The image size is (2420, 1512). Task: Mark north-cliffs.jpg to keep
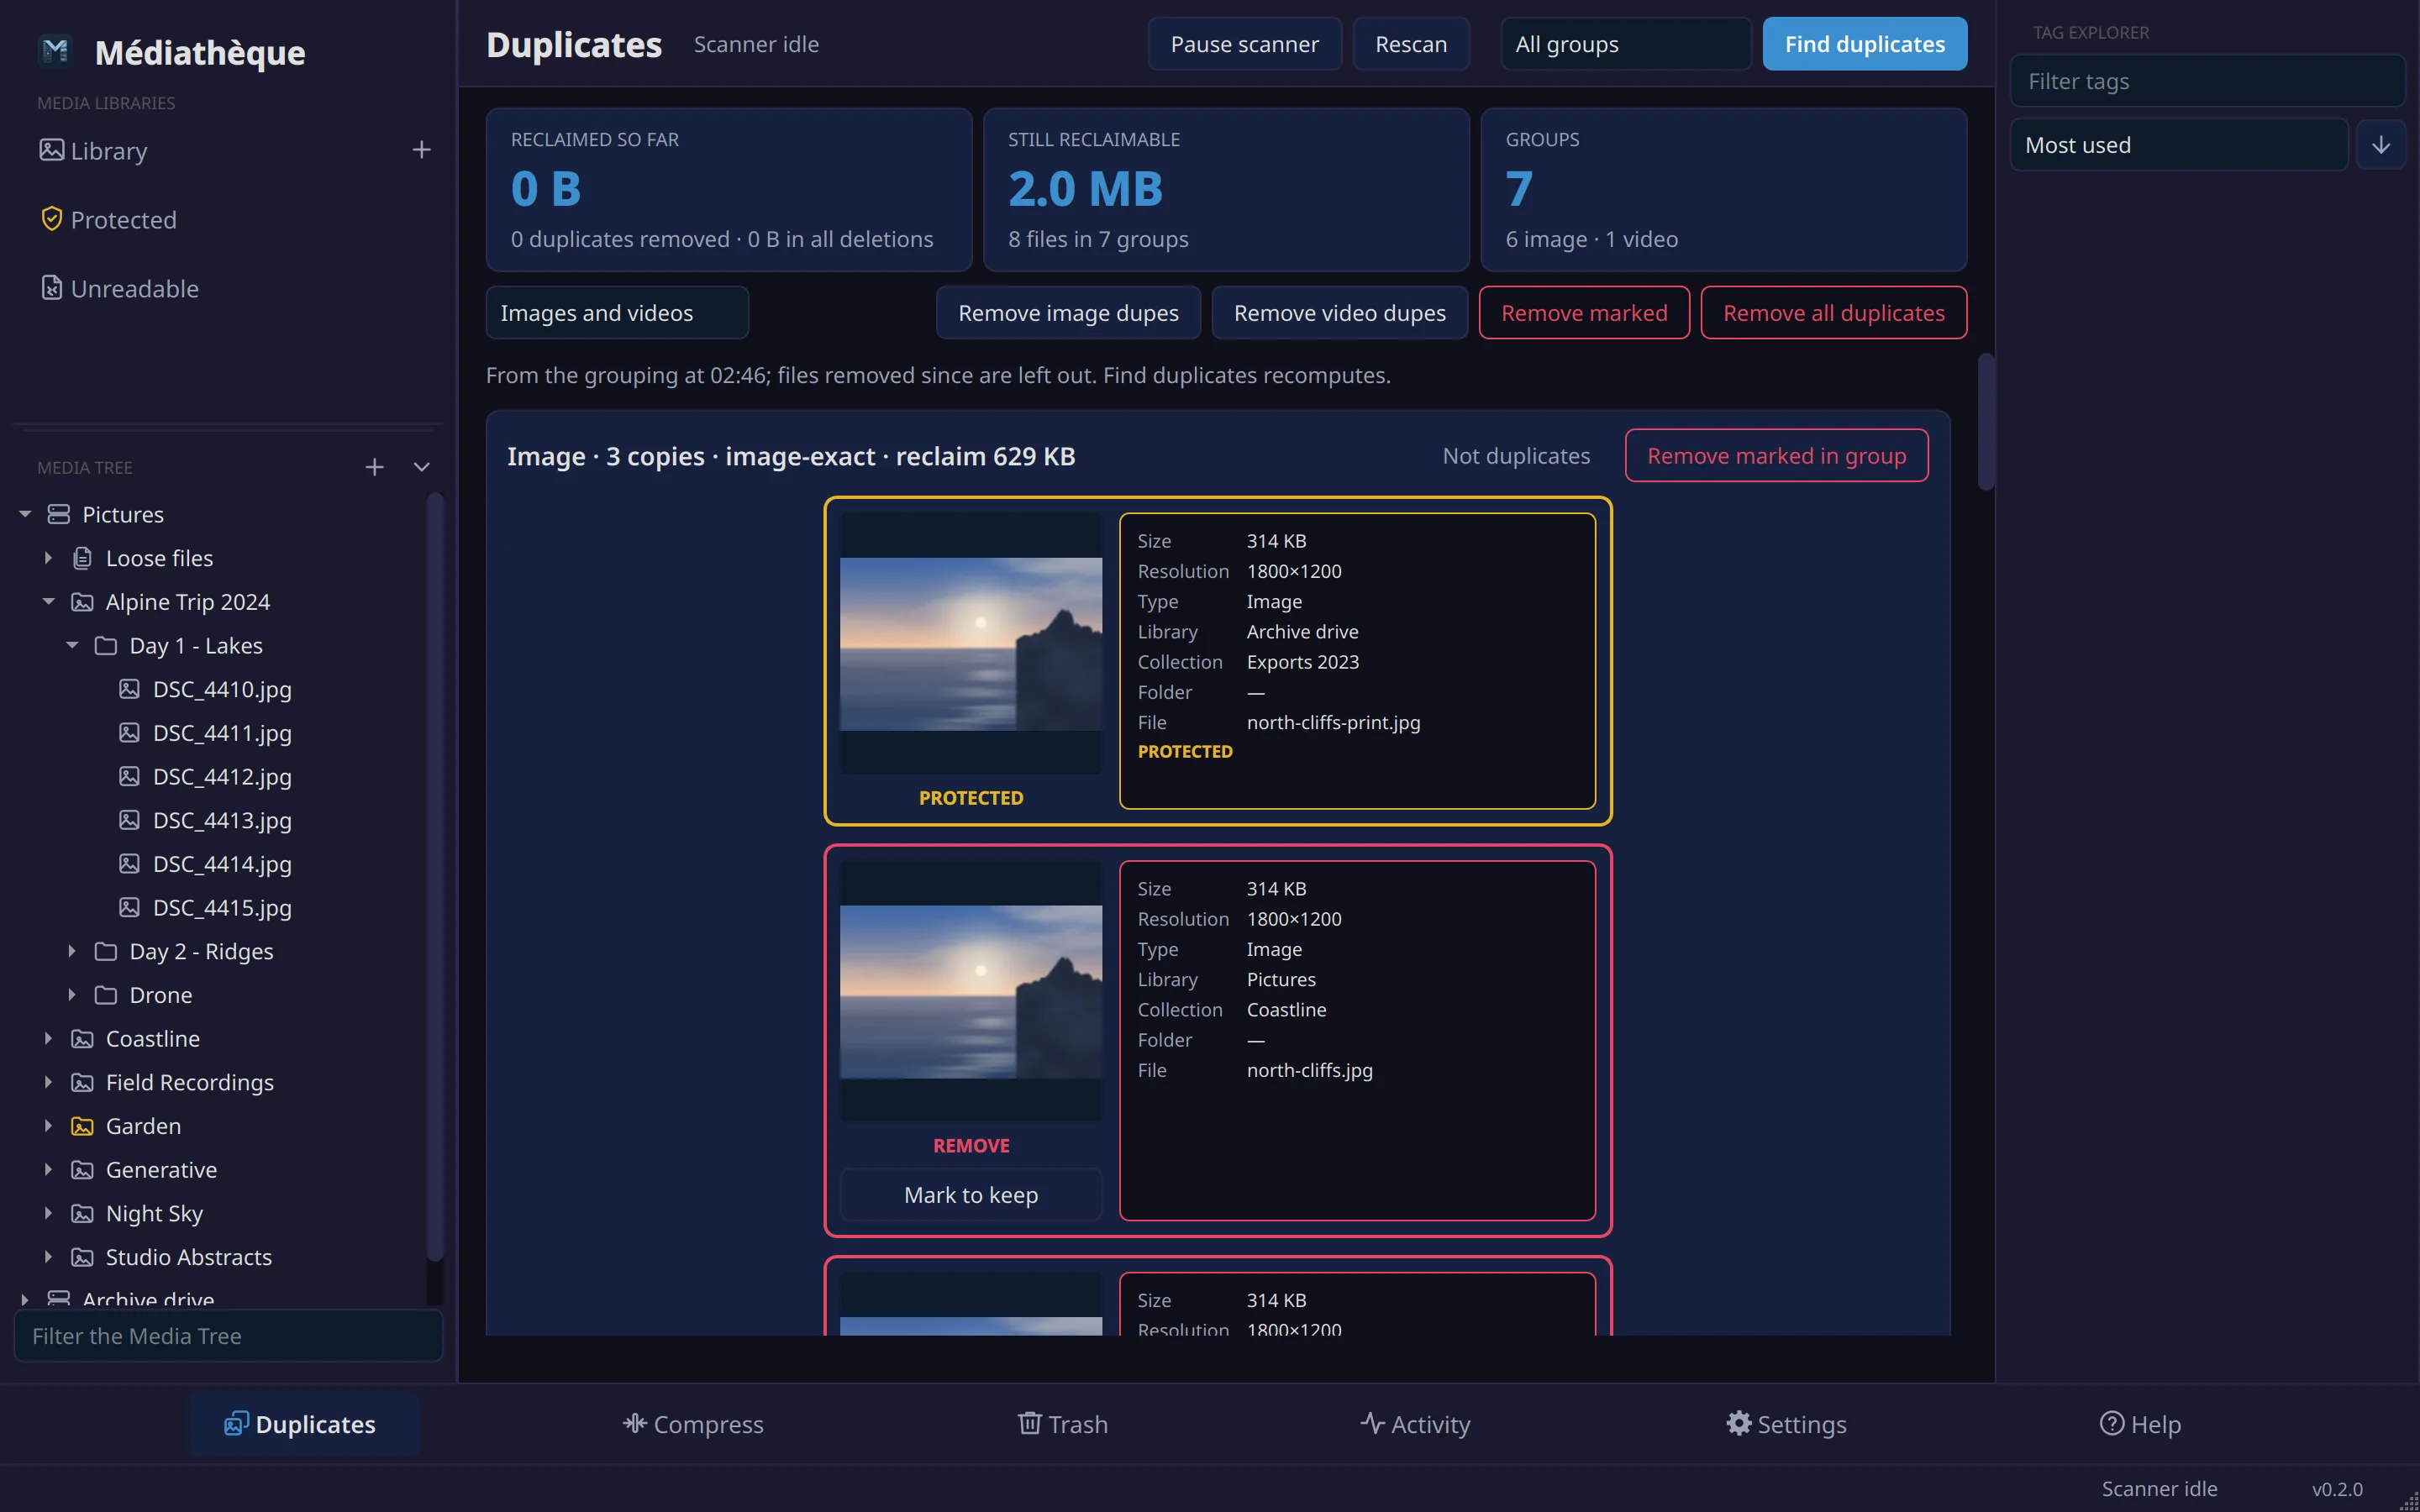point(971,1194)
